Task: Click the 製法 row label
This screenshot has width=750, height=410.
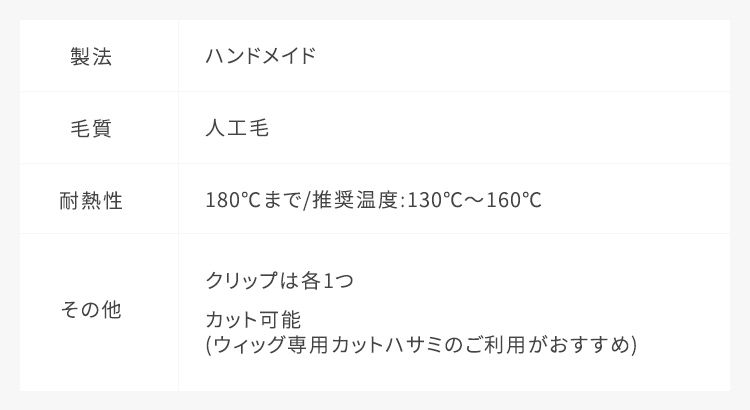Action: pyautogui.click(x=91, y=57)
